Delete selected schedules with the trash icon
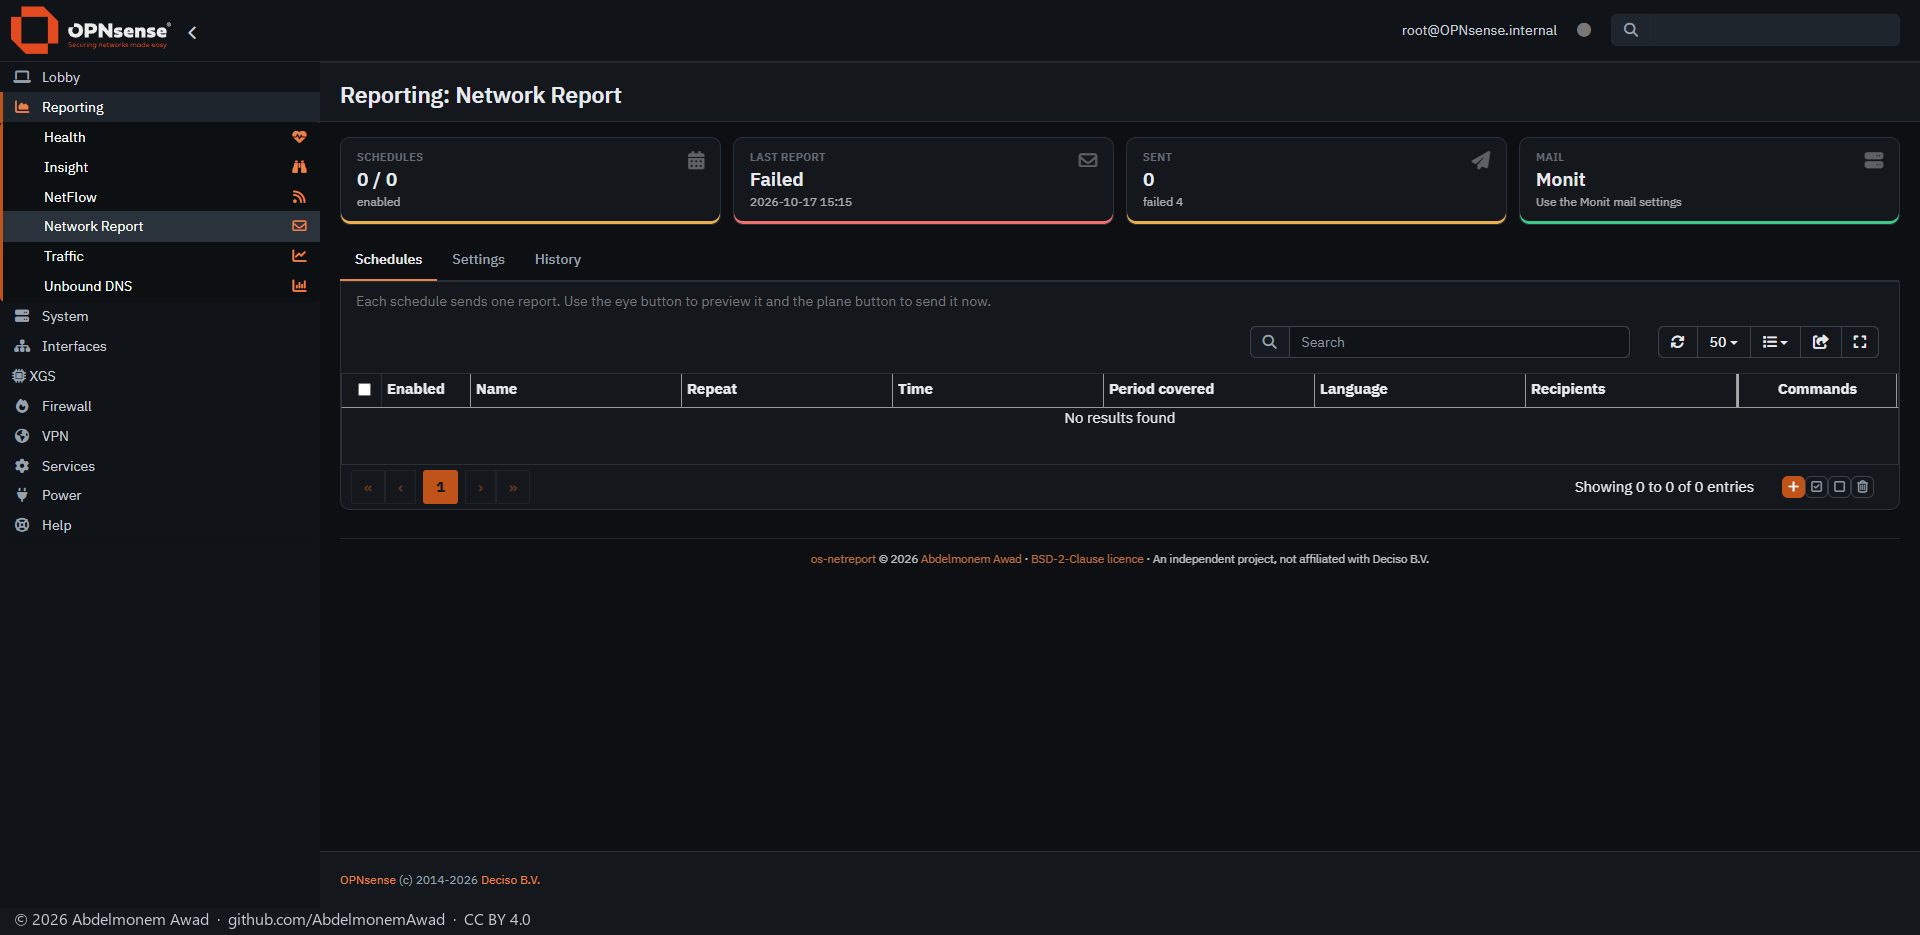Viewport: 1920px width, 935px height. tap(1863, 487)
